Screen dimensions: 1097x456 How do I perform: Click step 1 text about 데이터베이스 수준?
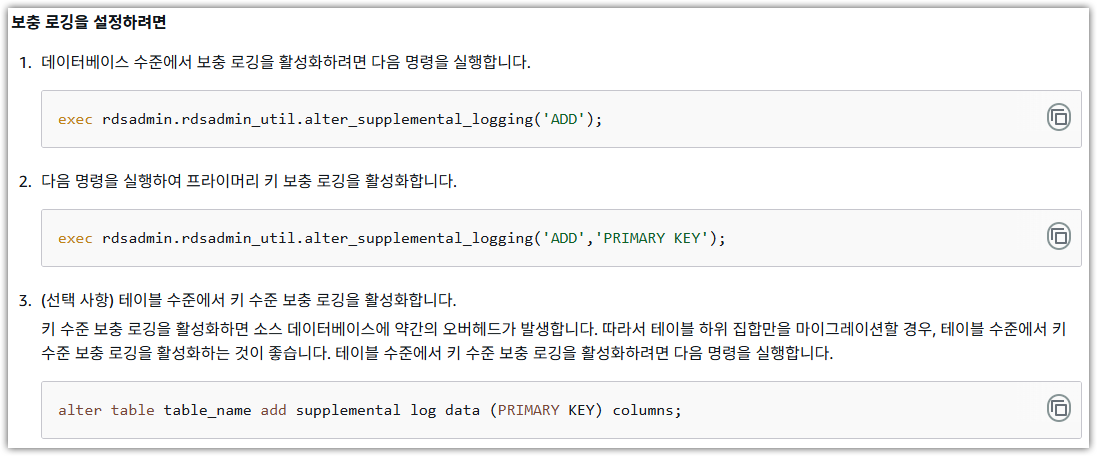click(285, 62)
